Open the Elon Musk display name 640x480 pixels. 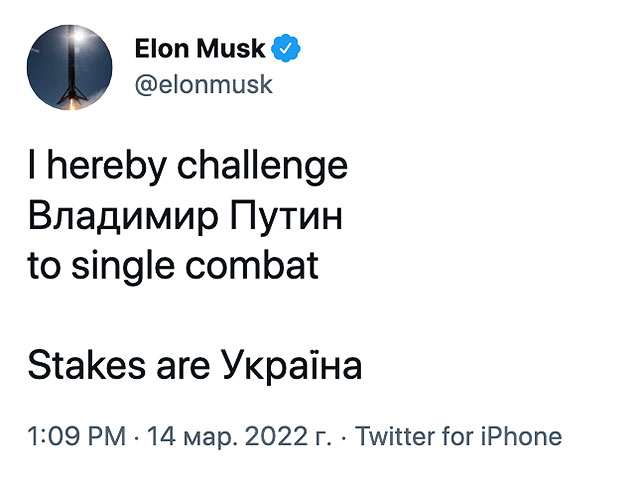200,49
